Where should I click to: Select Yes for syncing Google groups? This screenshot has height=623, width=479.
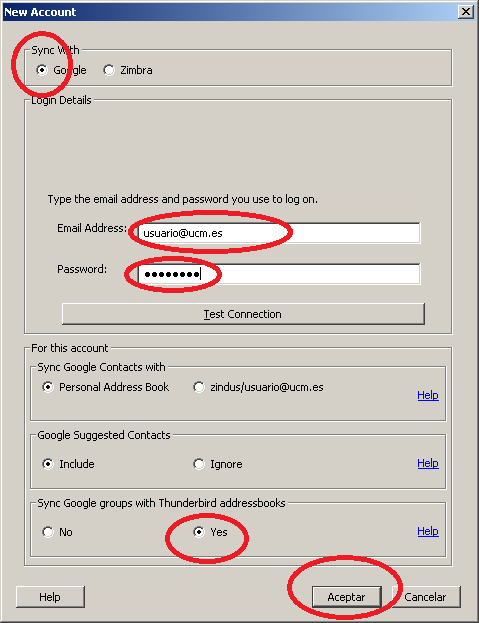pos(199,532)
